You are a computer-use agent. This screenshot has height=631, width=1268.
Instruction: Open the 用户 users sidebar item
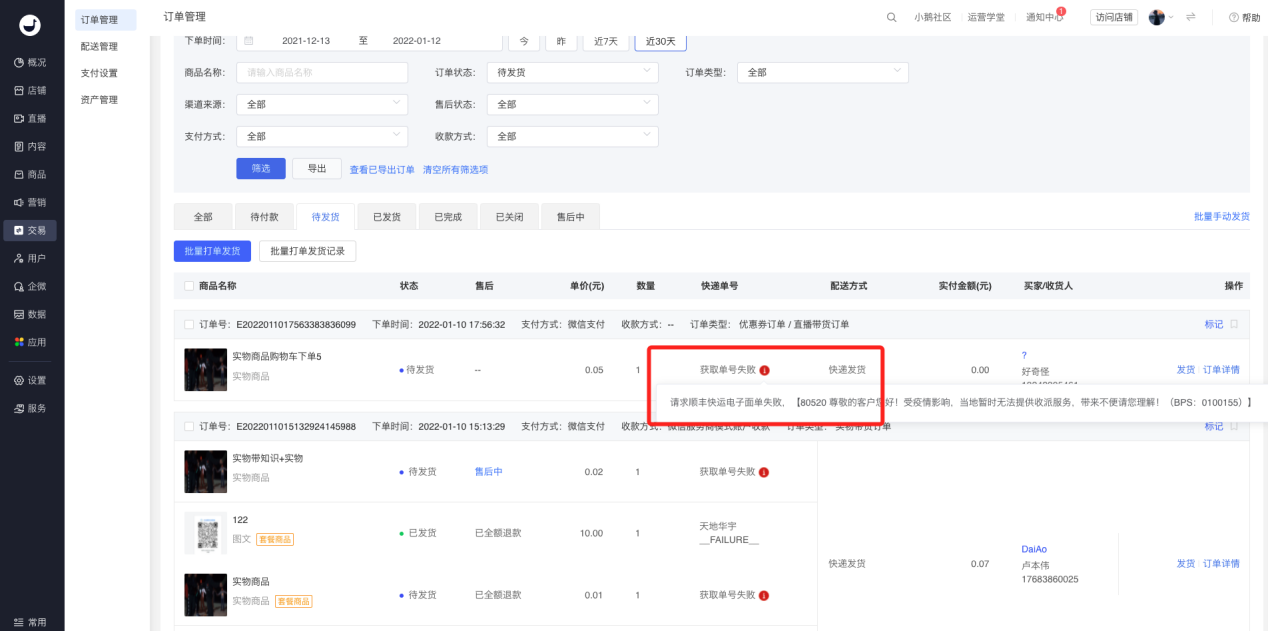click(31, 258)
